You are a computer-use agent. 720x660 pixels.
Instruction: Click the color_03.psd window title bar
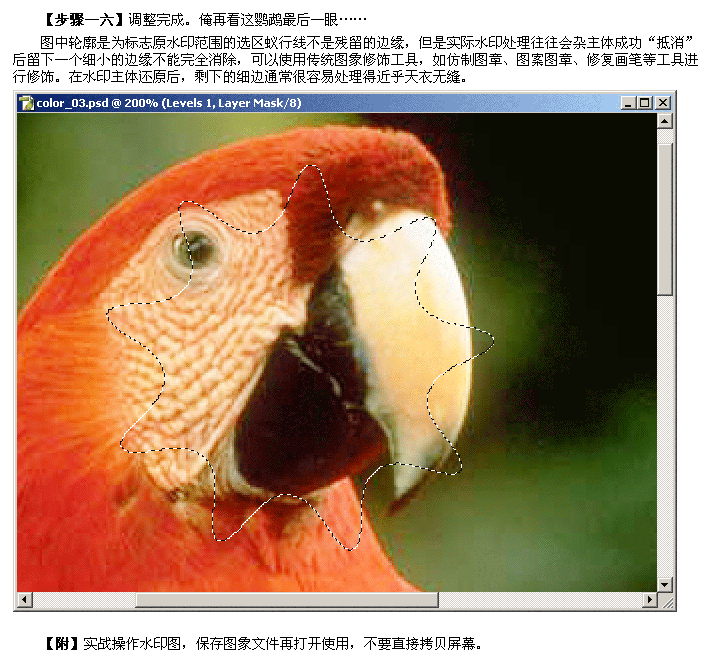tap(344, 103)
